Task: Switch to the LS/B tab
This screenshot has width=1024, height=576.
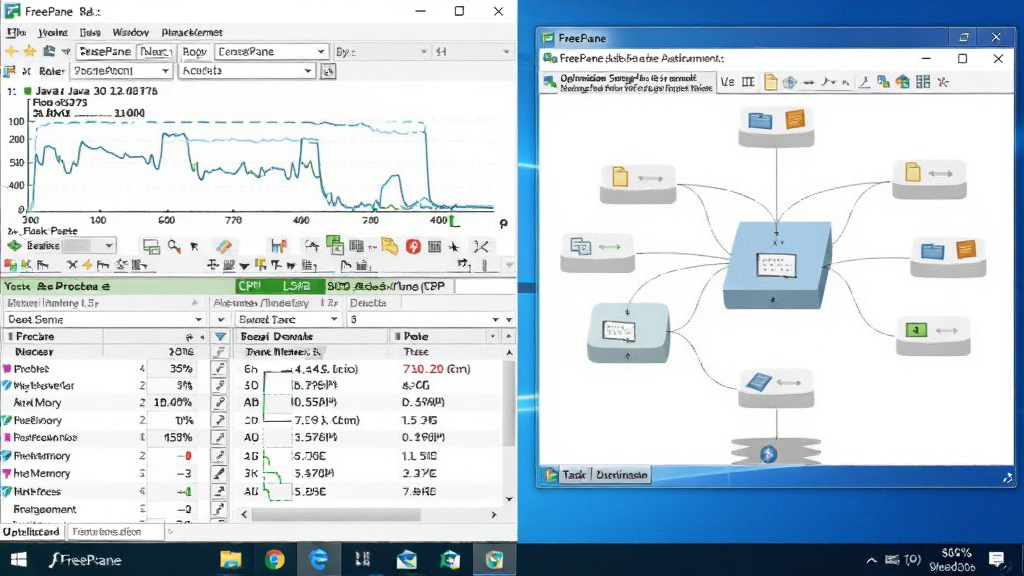Action: [x=296, y=286]
